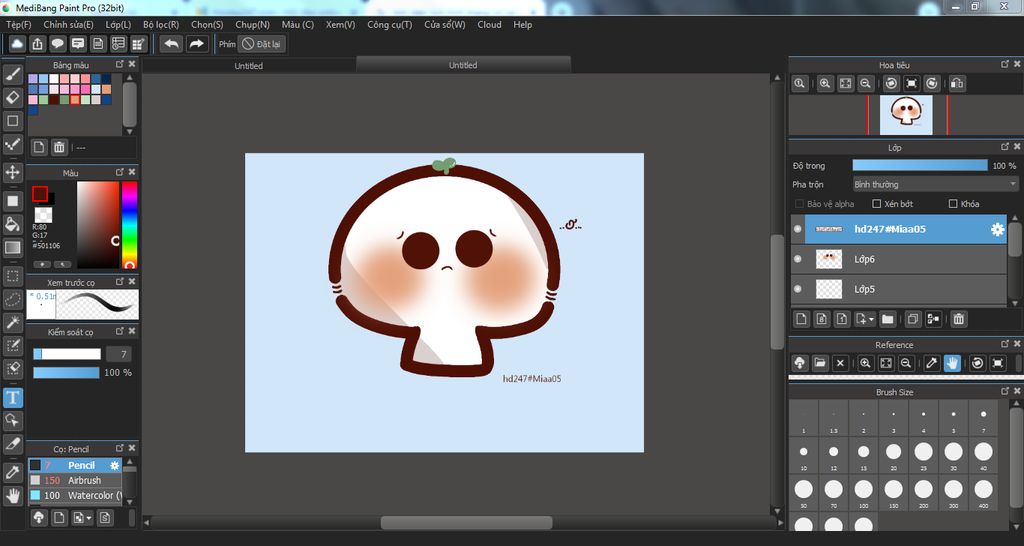Open file icon in Reference panel

click(820, 363)
